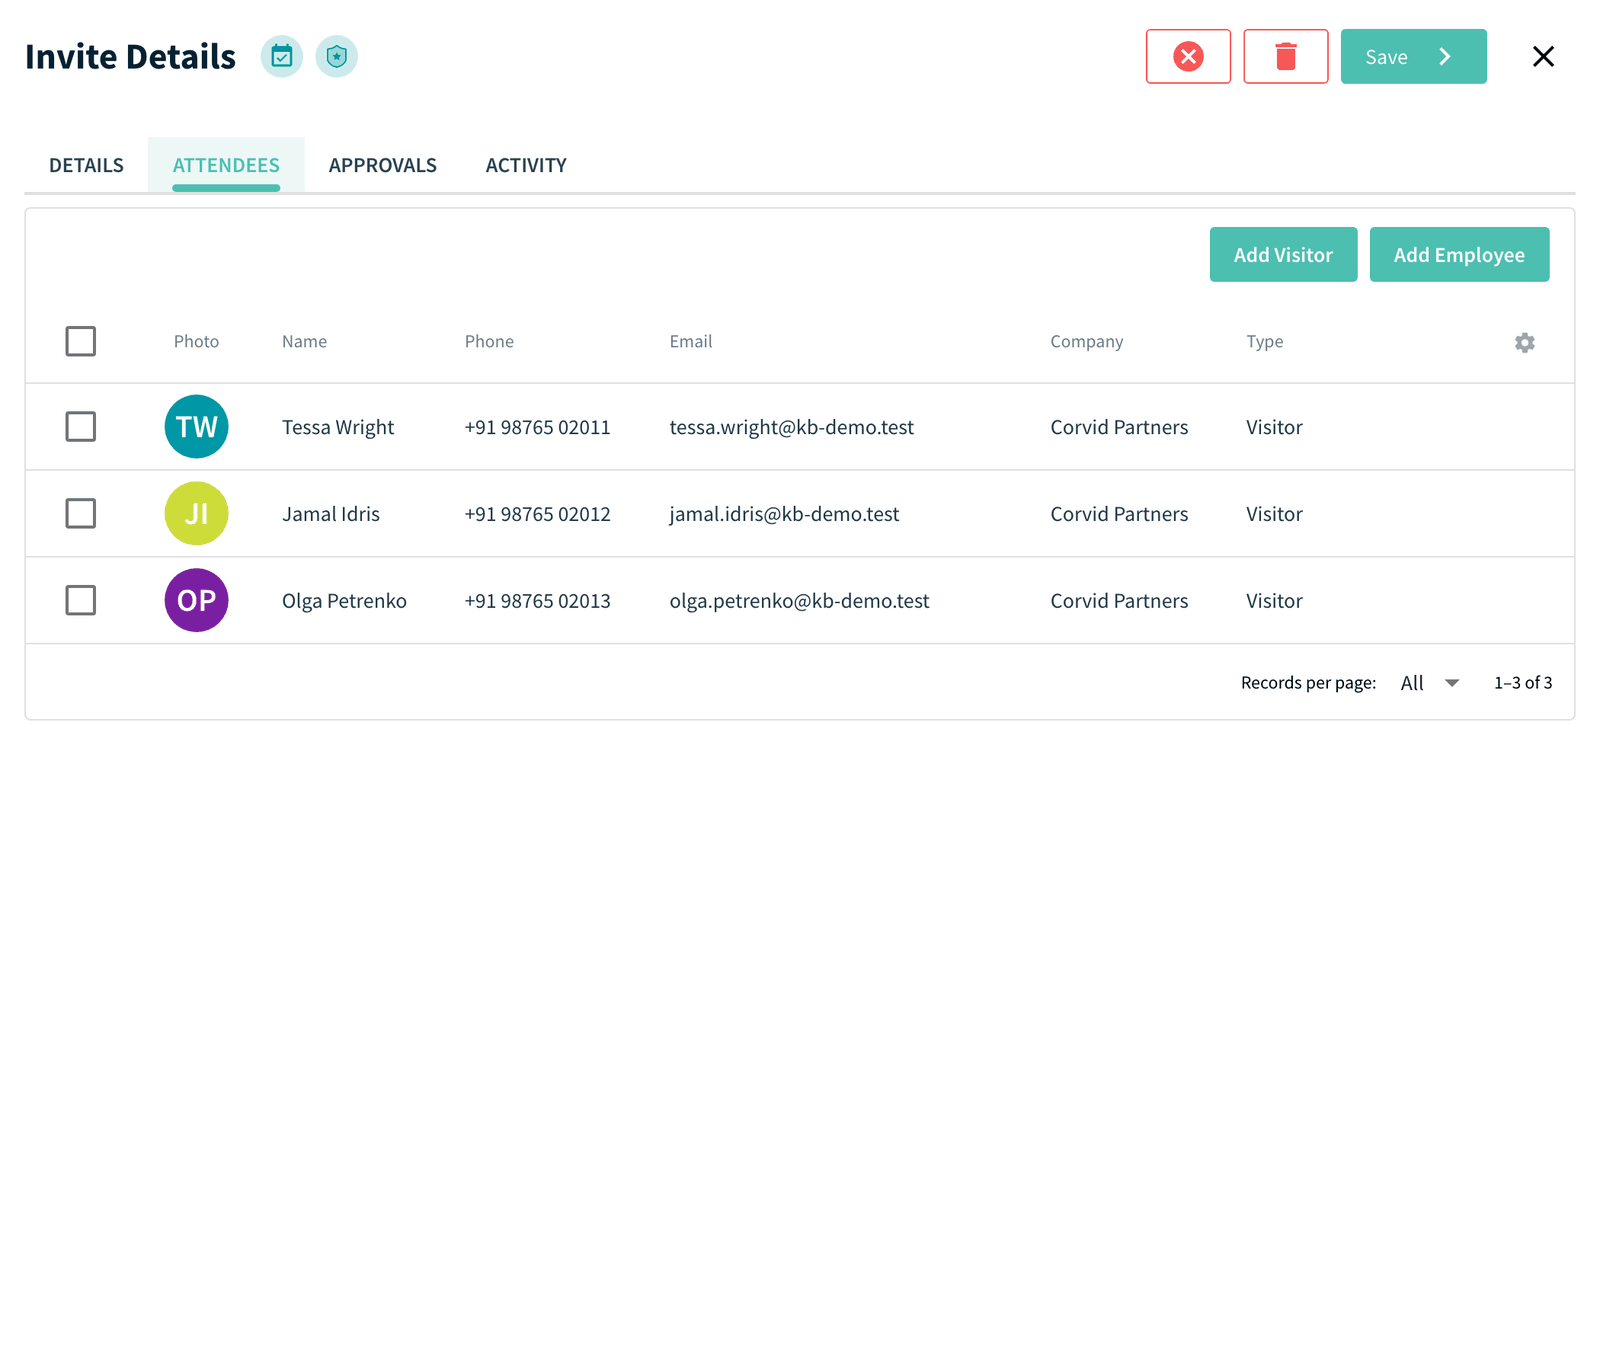Image resolution: width=1600 pixels, height=1371 pixels.
Task: Click the red trash delete button
Action: pyautogui.click(x=1286, y=56)
